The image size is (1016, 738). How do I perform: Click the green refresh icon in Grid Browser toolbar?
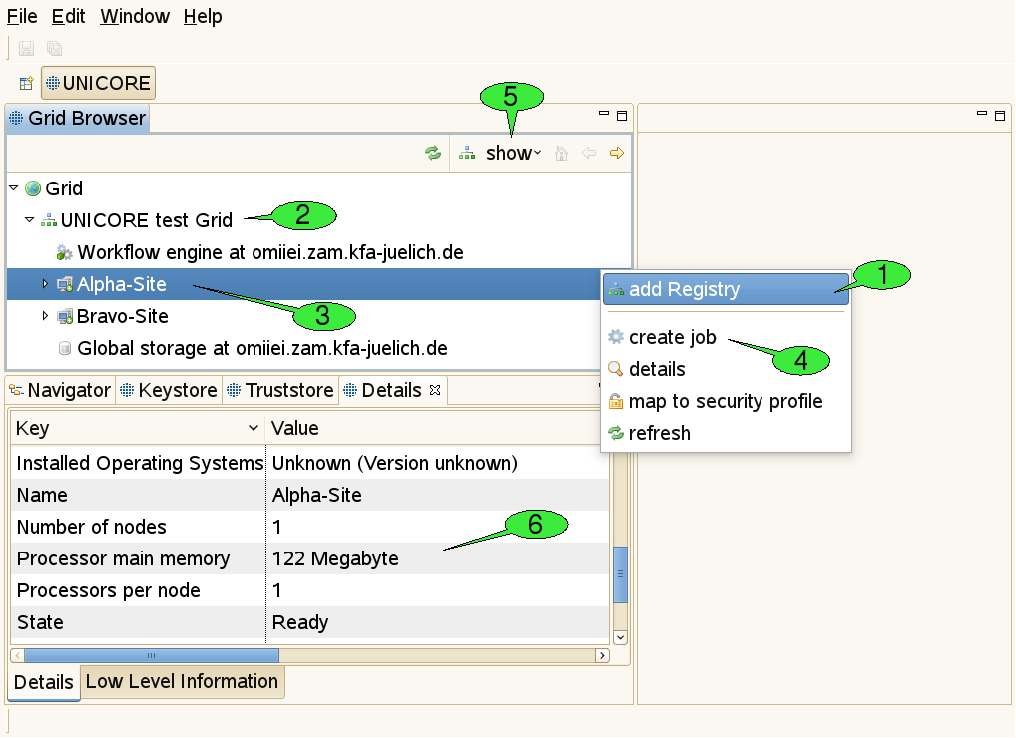pyautogui.click(x=433, y=154)
